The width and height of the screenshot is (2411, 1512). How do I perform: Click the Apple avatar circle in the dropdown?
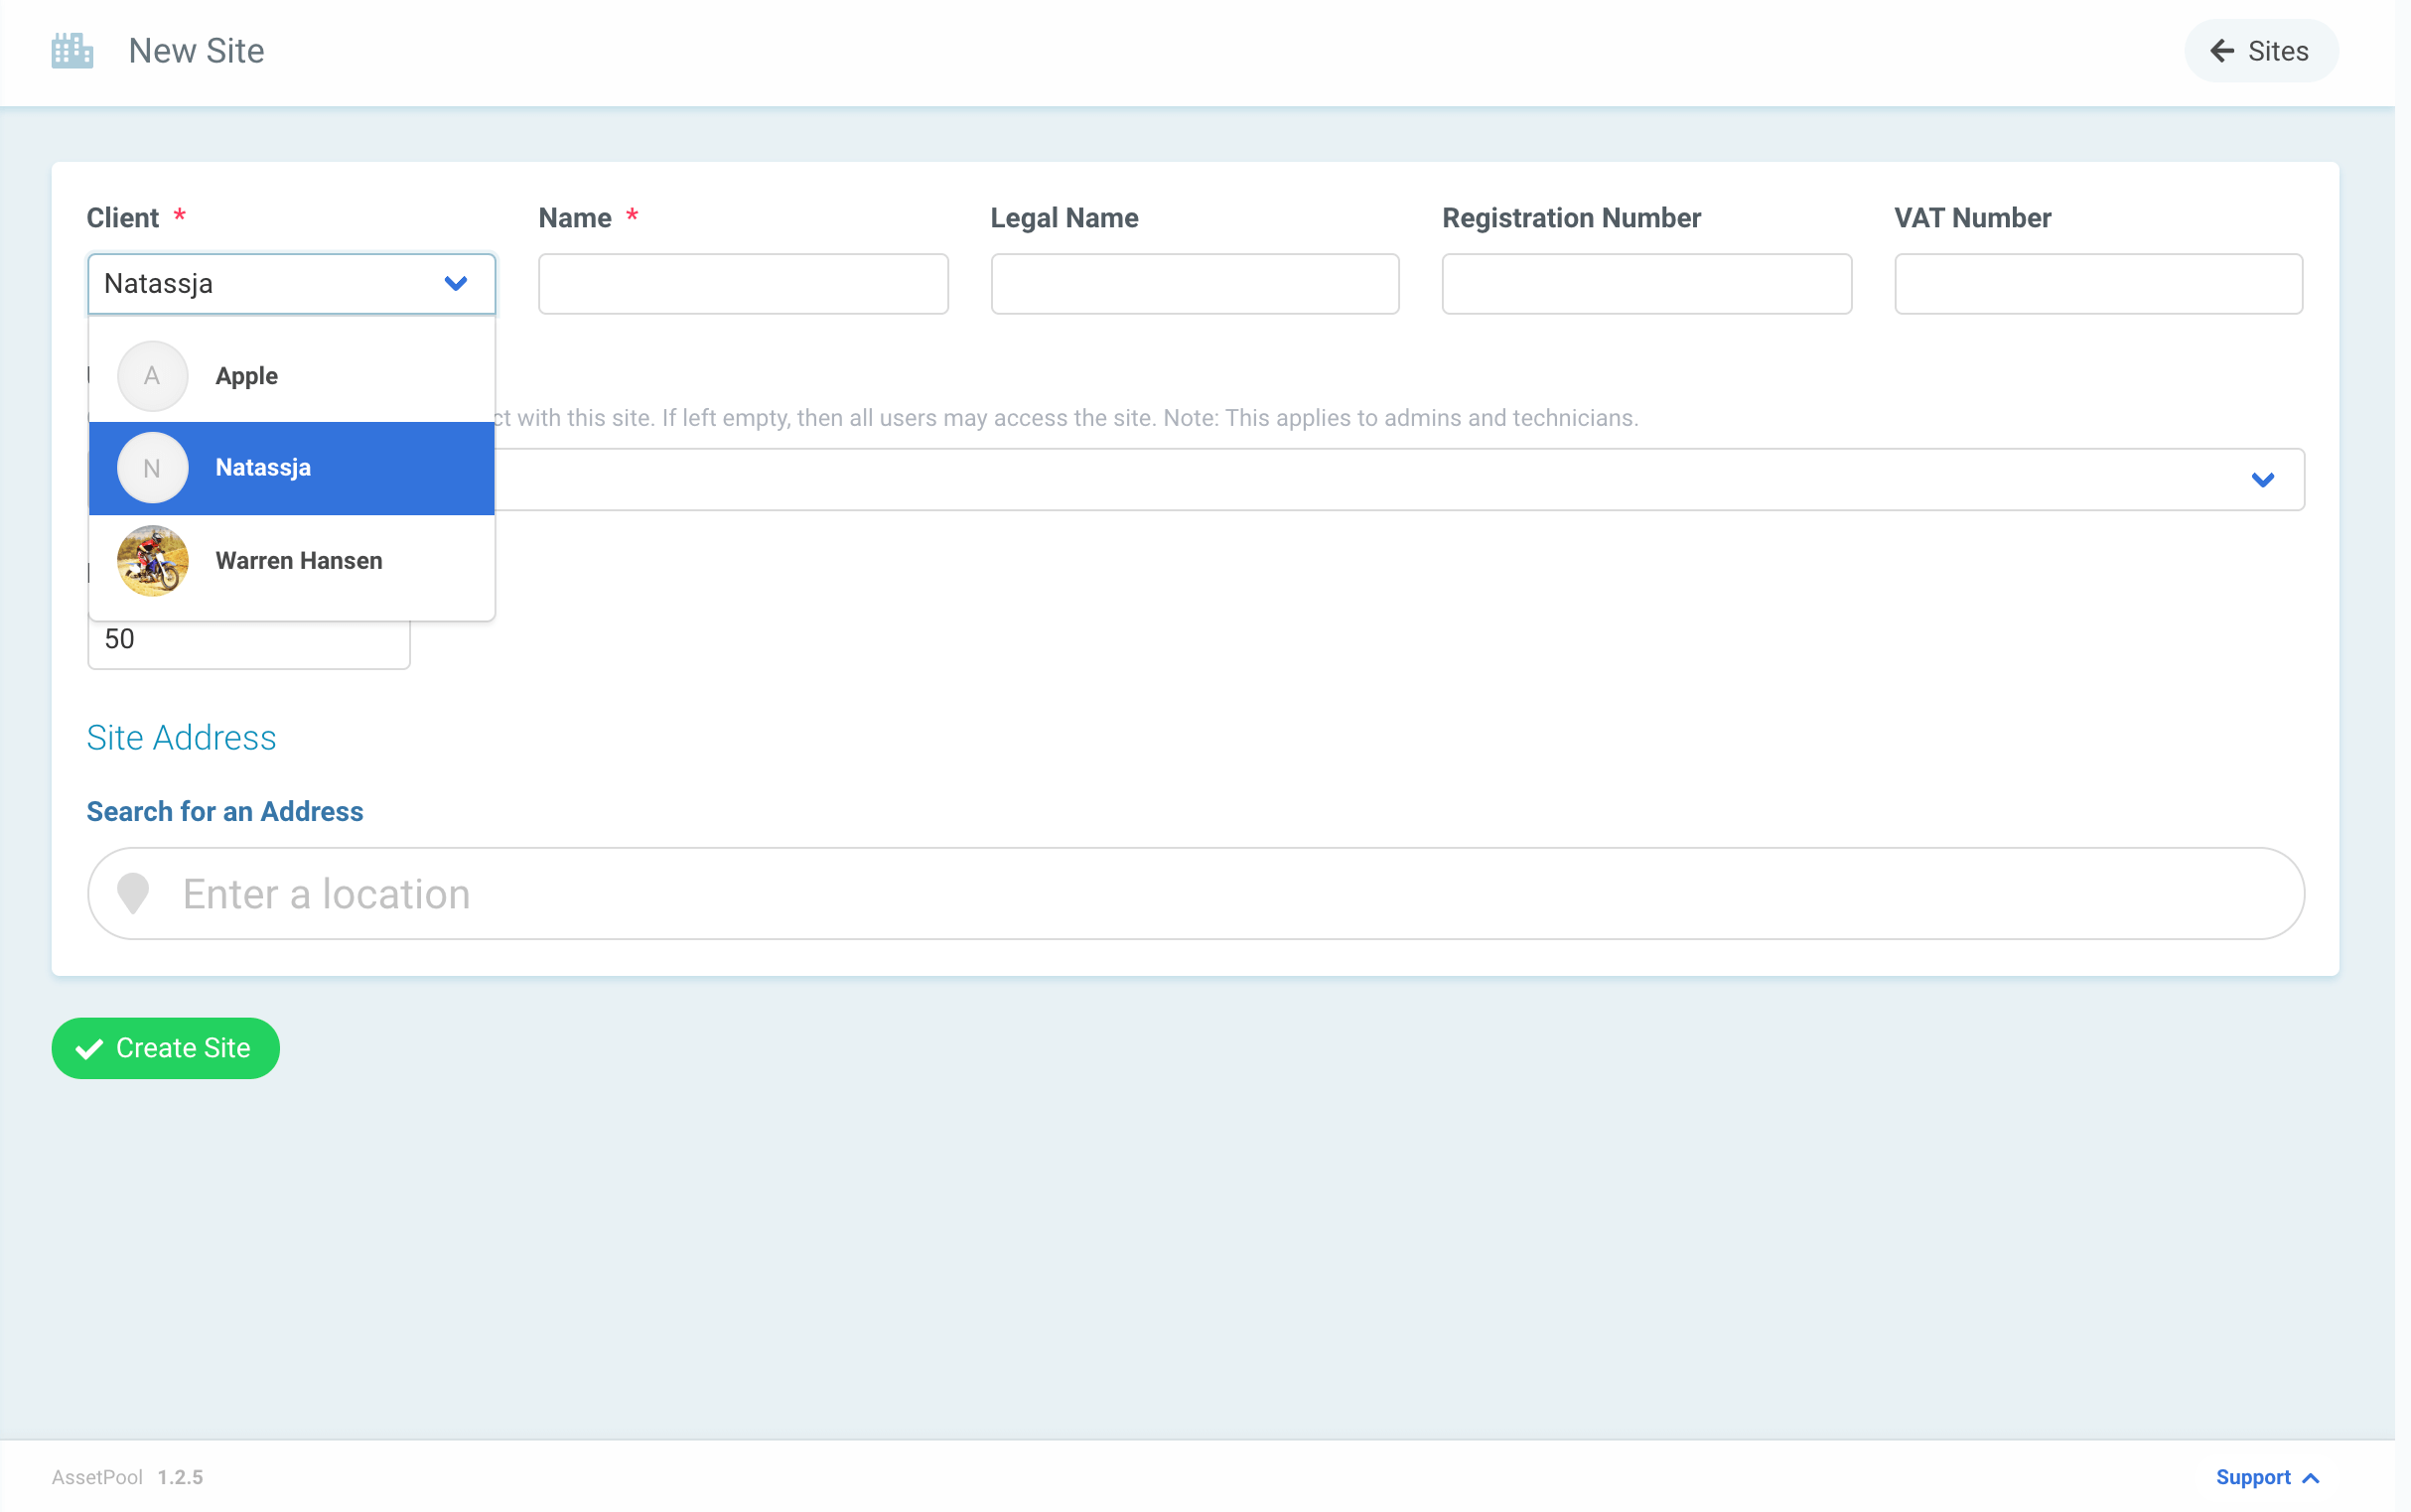[151, 375]
